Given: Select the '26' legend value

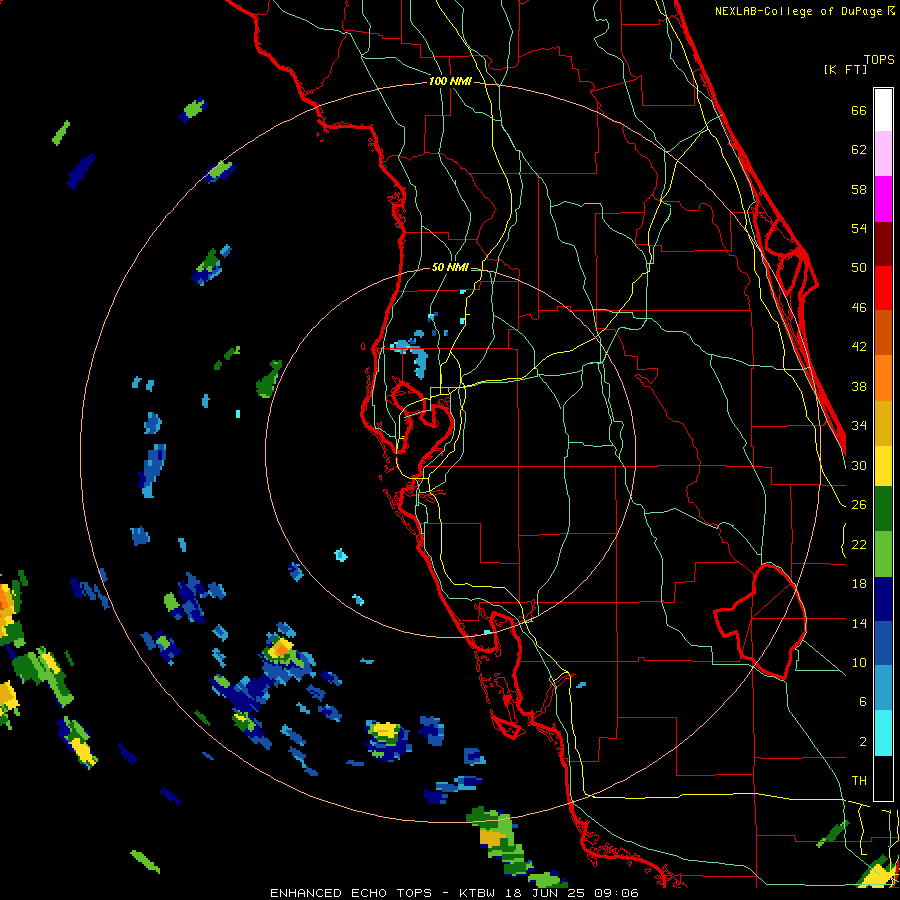Looking at the screenshot, I should pos(859,505).
